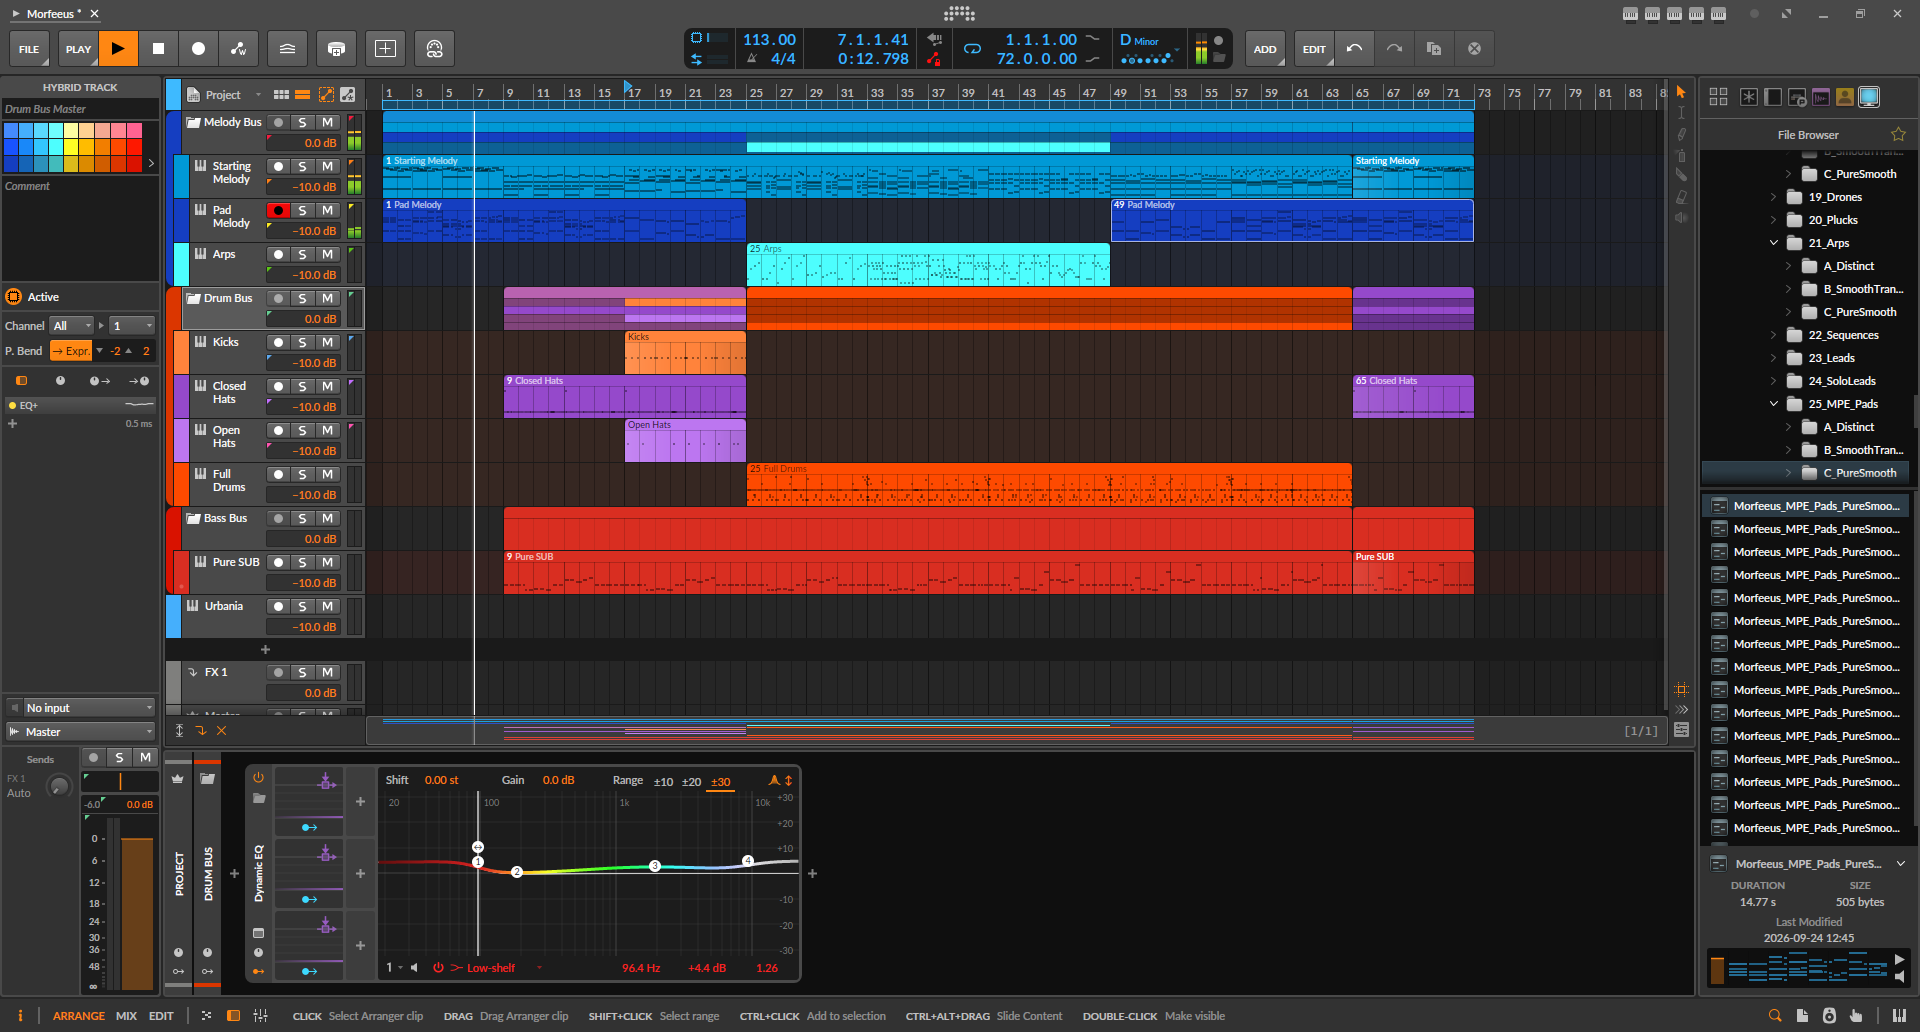
Task: Open the FILE menu
Action: pyautogui.click(x=29, y=48)
